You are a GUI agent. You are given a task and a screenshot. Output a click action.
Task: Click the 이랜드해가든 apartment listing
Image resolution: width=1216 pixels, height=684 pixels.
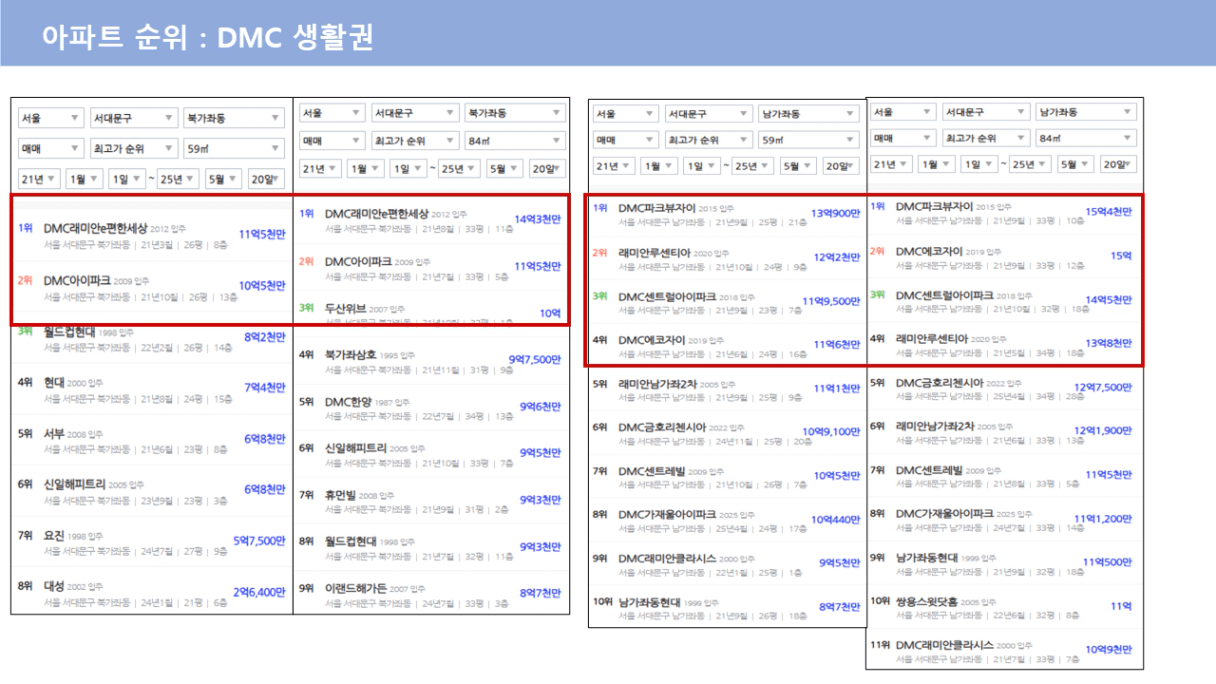point(356,588)
